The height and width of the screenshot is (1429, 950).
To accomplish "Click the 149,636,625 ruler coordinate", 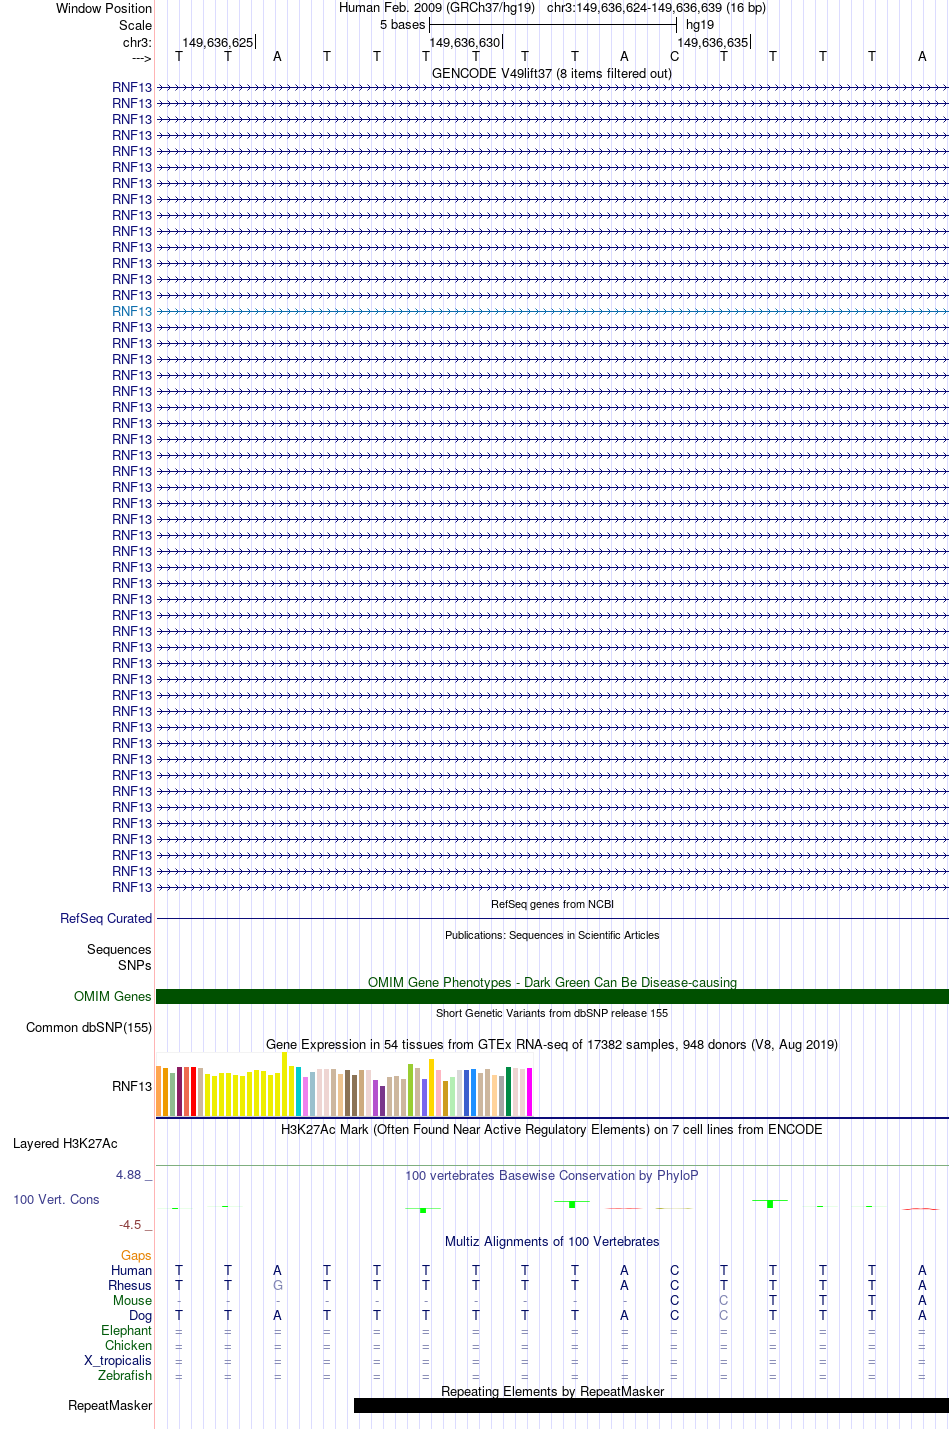I will (x=217, y=42).
